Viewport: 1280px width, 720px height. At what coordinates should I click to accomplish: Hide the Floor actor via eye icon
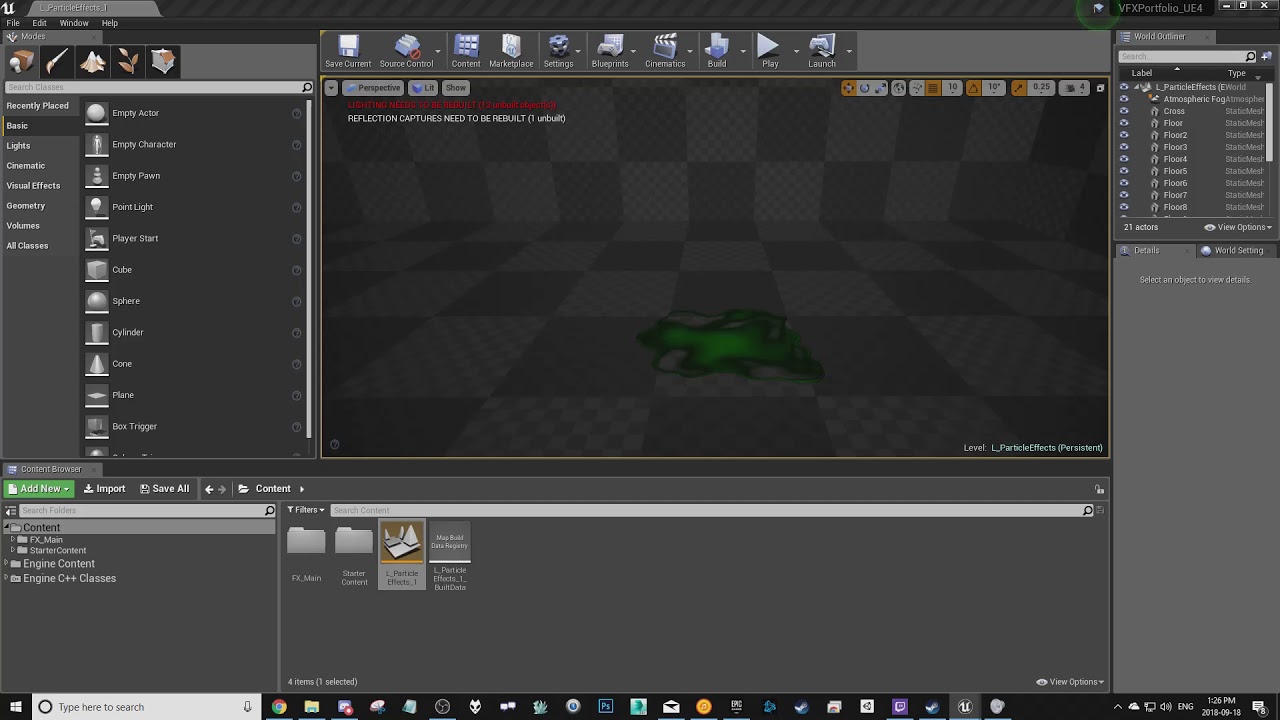(x=1124, y=123)
